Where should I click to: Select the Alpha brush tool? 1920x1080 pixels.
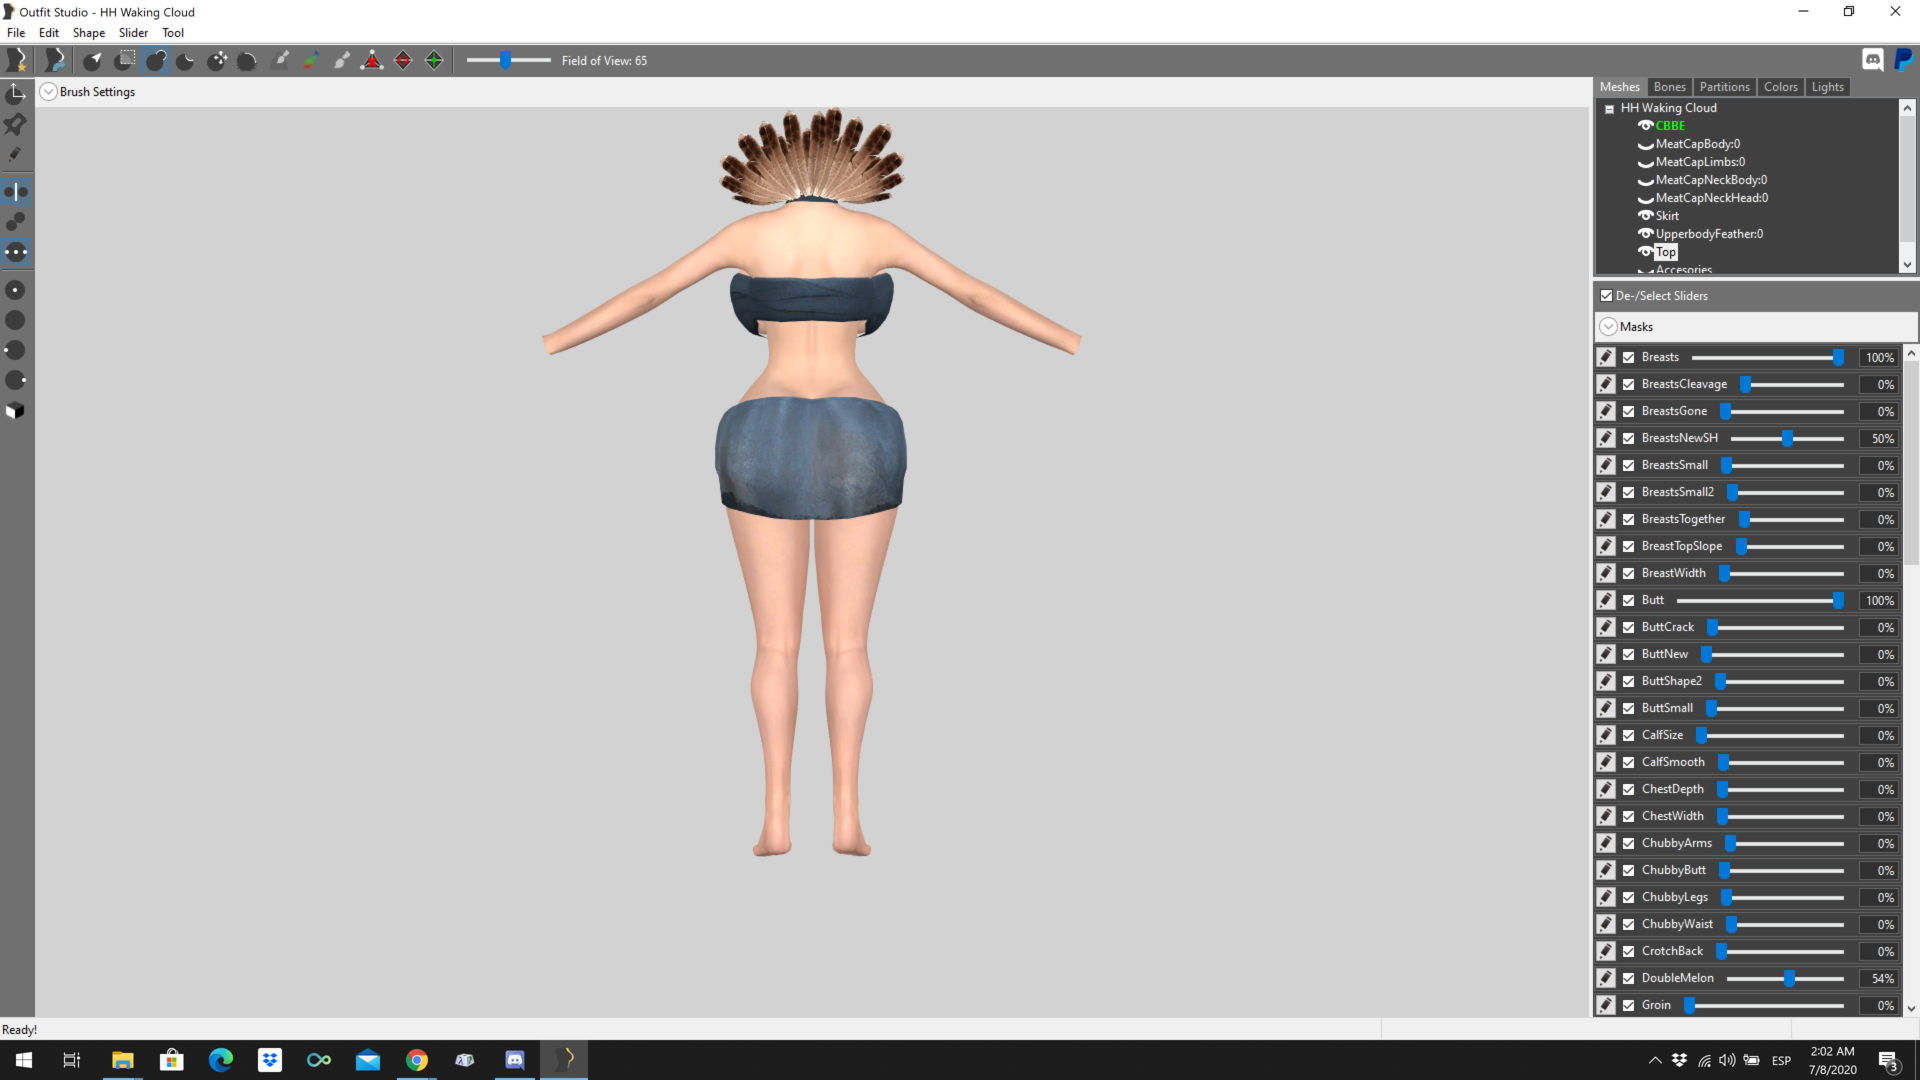tap(341, 60)
